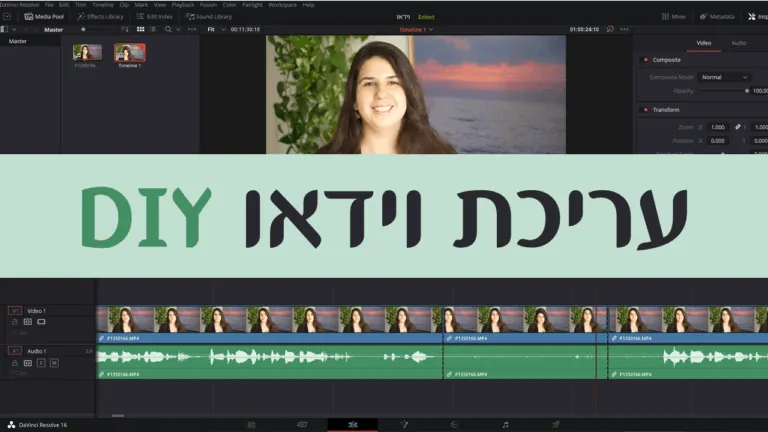Open the media pool three-dot options menu
The height and width of the screenshot is (432, 768).
pyautogui.click(x=192, y=29)
